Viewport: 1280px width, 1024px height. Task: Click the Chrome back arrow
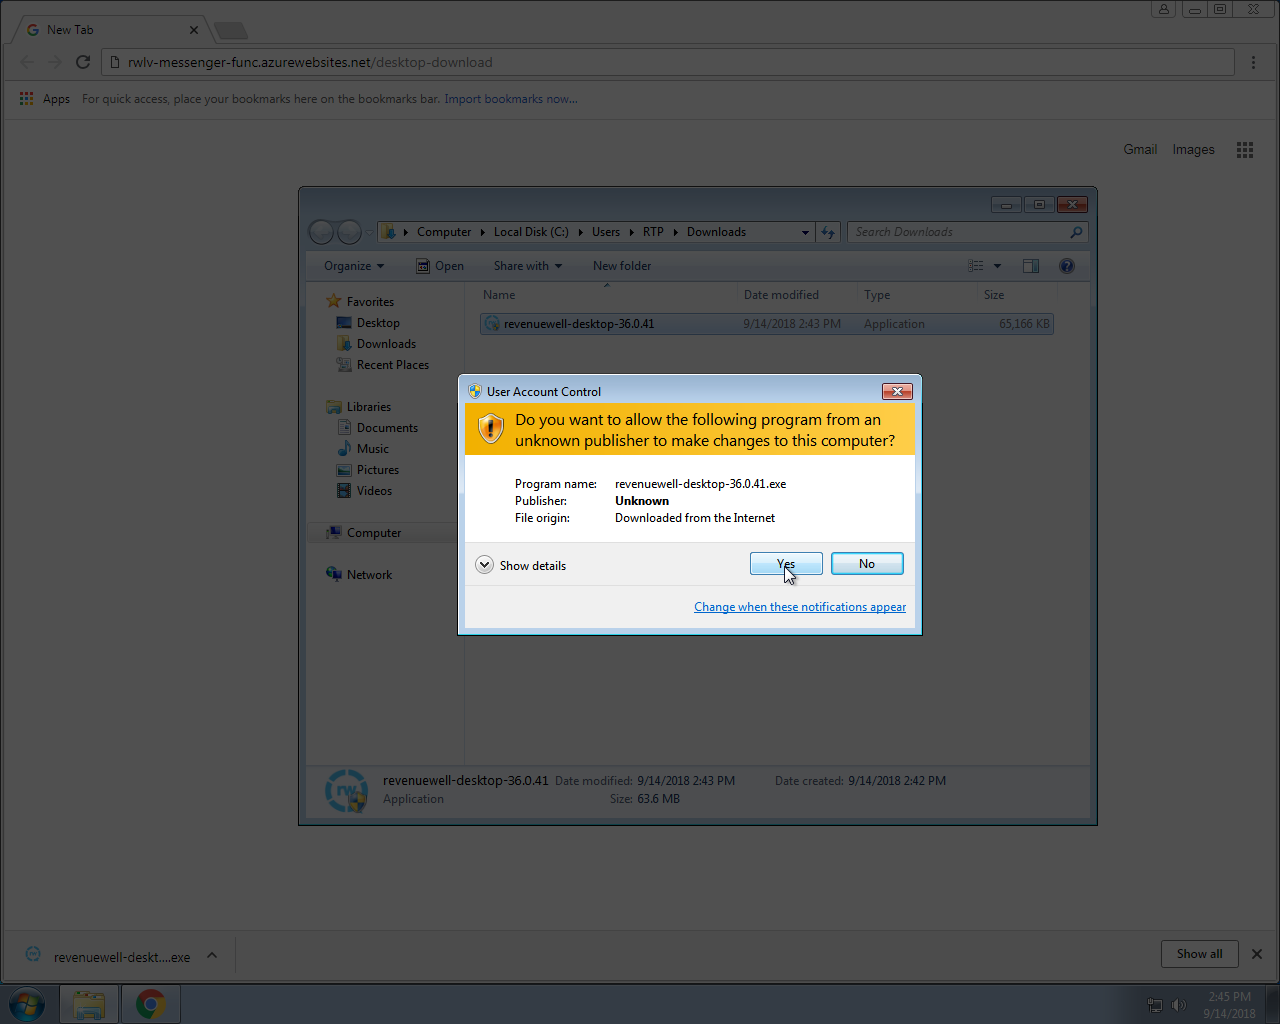(x=27, y=62)
